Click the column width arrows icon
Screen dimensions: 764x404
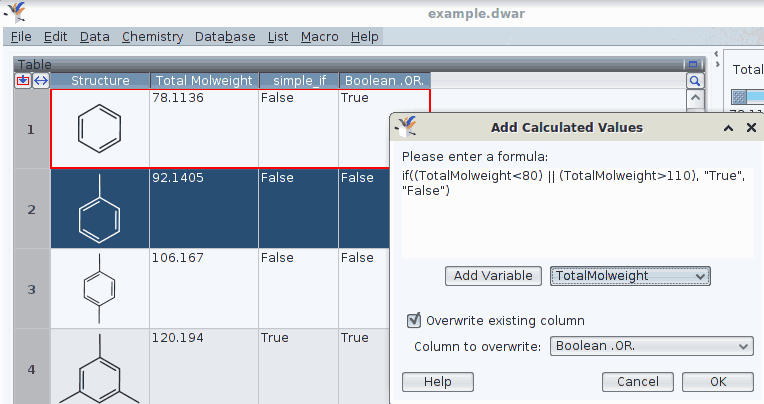(40, 80)
